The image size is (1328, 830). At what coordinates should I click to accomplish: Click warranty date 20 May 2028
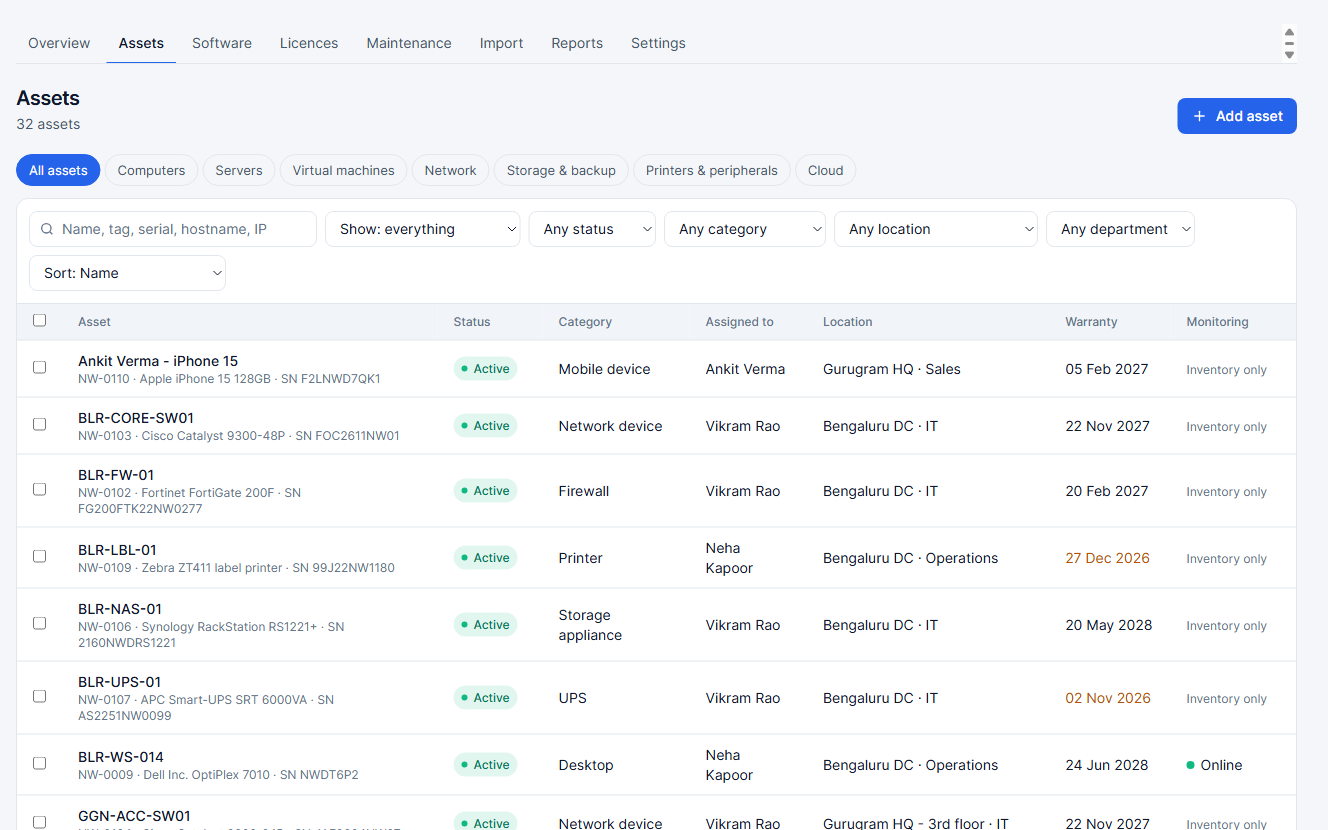(x=1109, y=625)
